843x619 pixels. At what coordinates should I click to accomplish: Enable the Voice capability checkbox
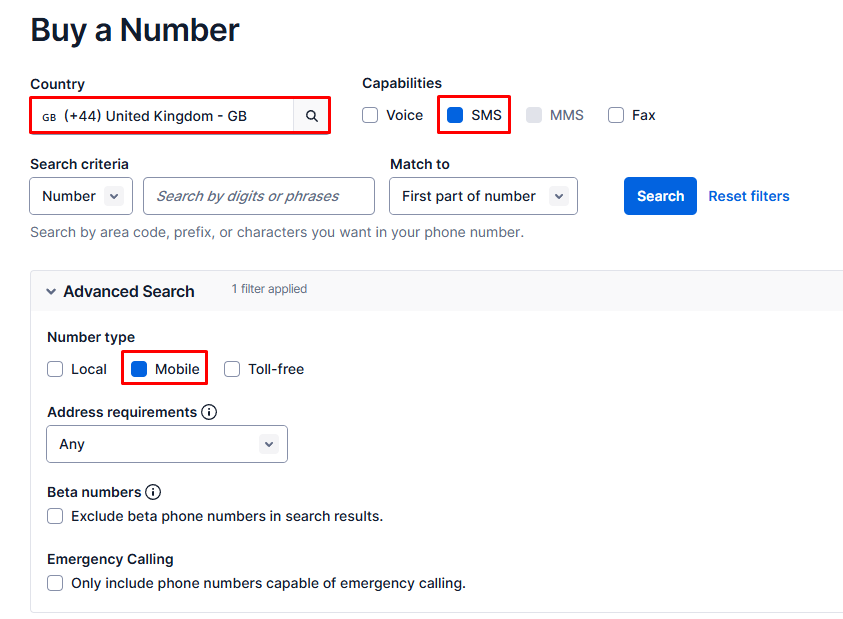[370, 115]
